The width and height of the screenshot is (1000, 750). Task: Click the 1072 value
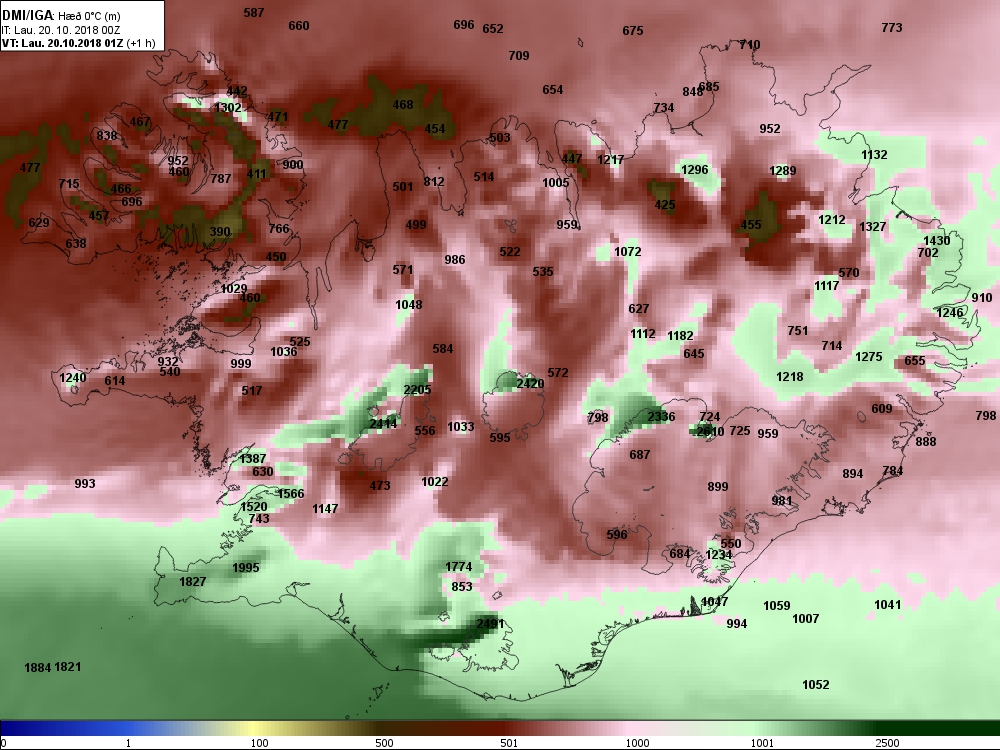(x=628, y=252)
